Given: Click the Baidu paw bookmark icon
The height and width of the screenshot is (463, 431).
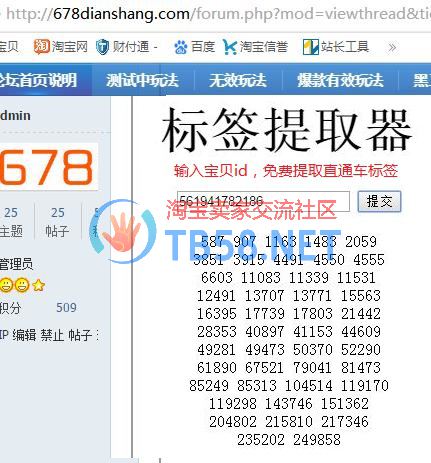Looking at the screenshot, I should [181, 47].
